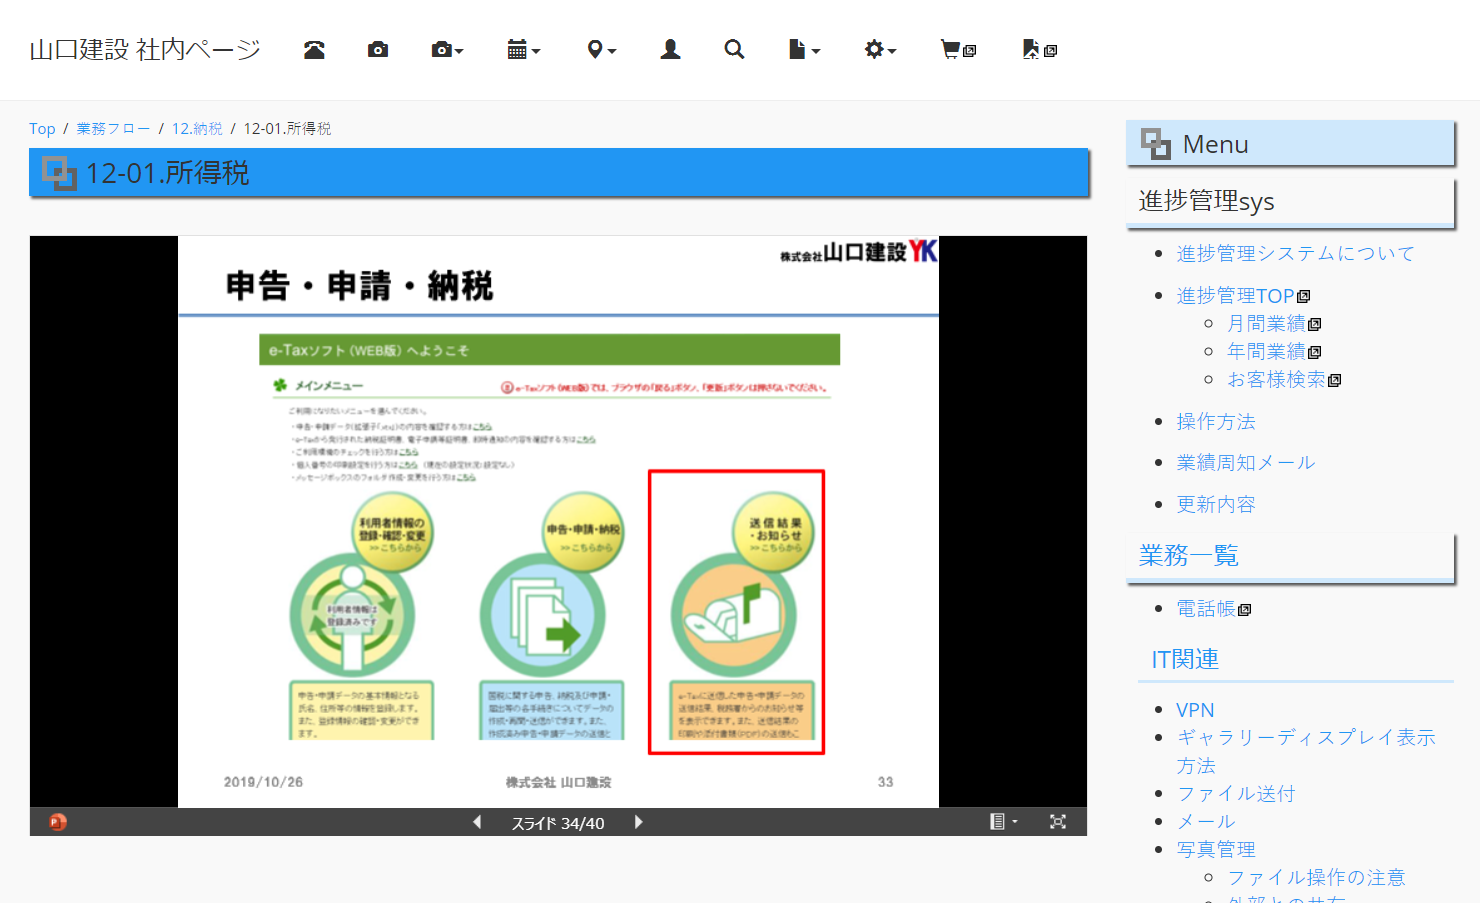
Task: Click the 山口建設 YK logo on slide
Action: click(x=859, y=252)
